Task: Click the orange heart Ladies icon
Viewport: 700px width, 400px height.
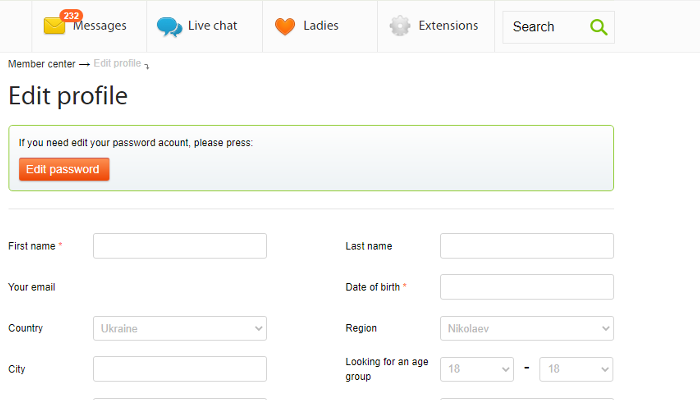Action: pos(285,26)
